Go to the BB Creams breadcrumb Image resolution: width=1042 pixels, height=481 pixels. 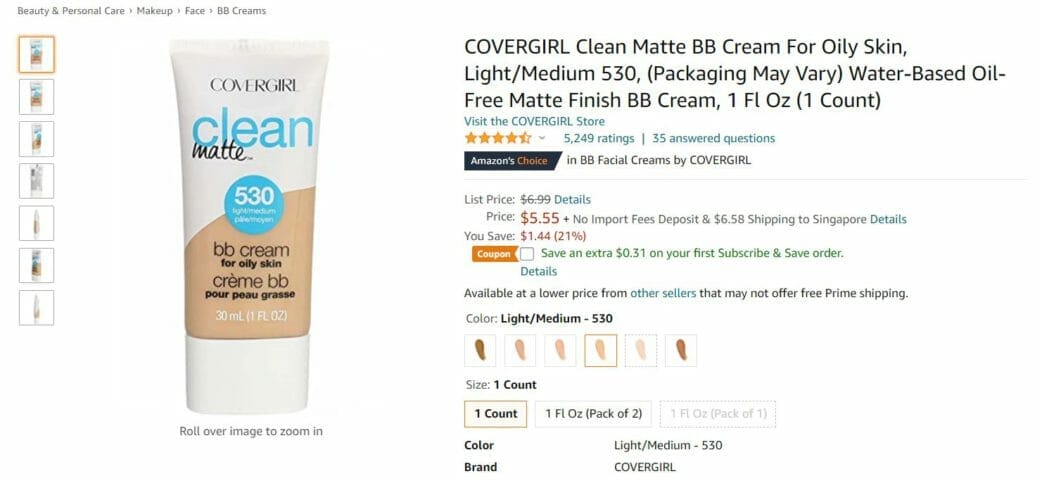tap(241, 11)
